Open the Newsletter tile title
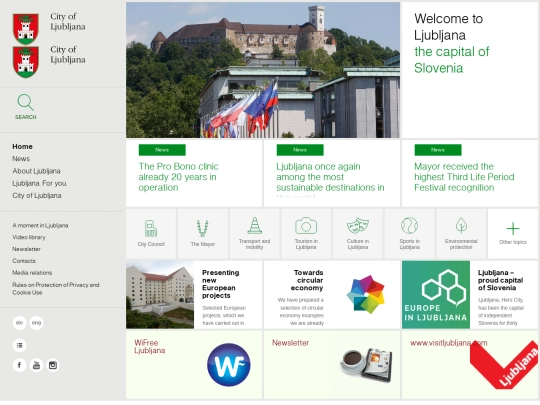This screenshot has height=405, width=540. pyautogui.click(x=290, y=343)
